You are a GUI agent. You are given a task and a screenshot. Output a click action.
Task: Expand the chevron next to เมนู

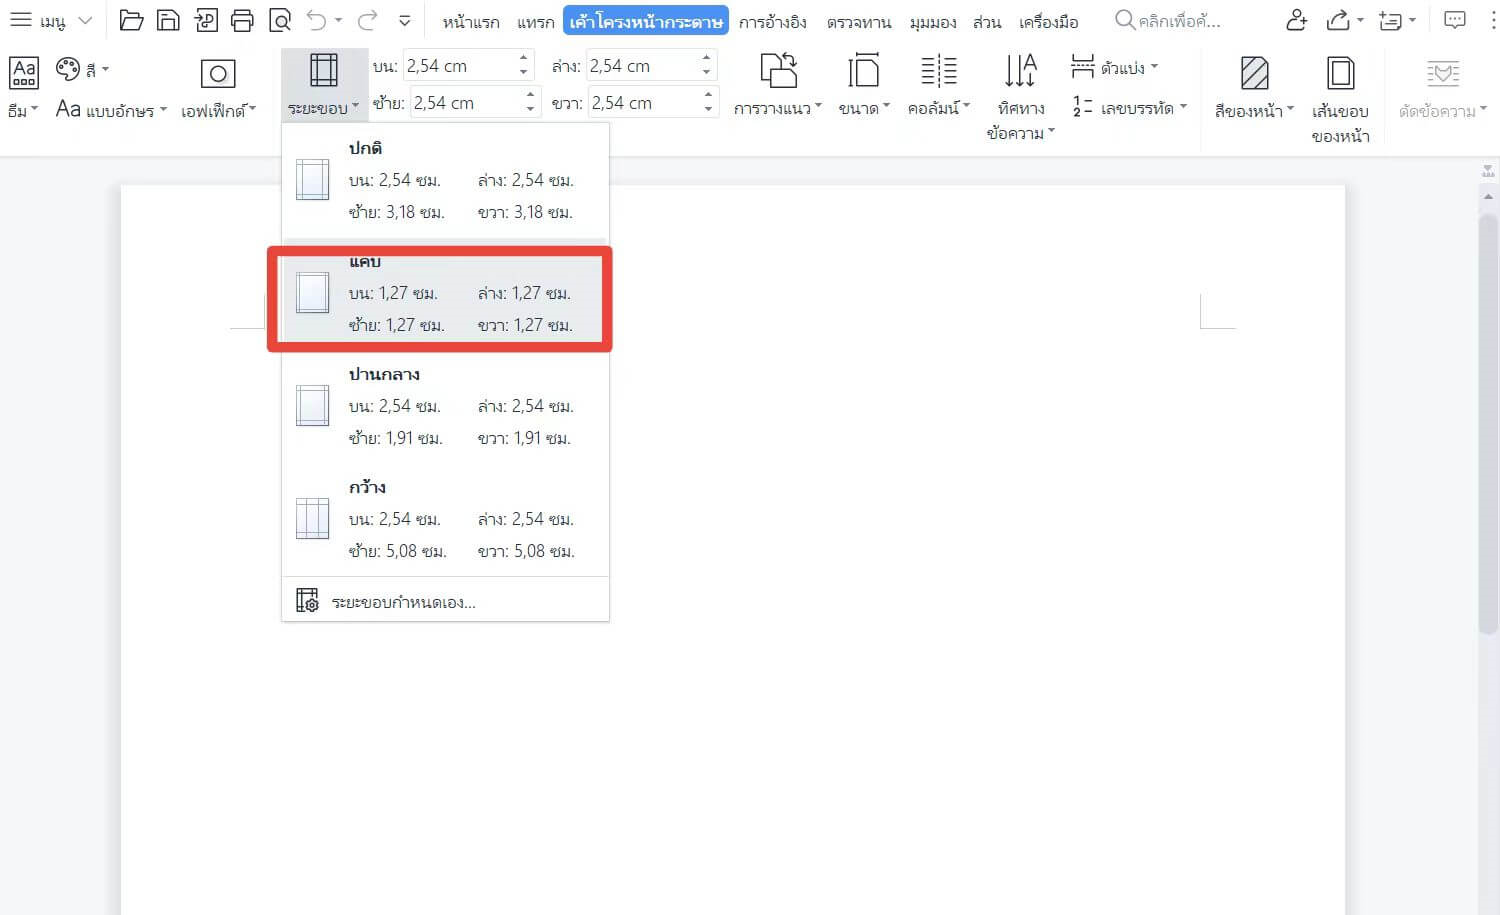[x=85, y=20]
